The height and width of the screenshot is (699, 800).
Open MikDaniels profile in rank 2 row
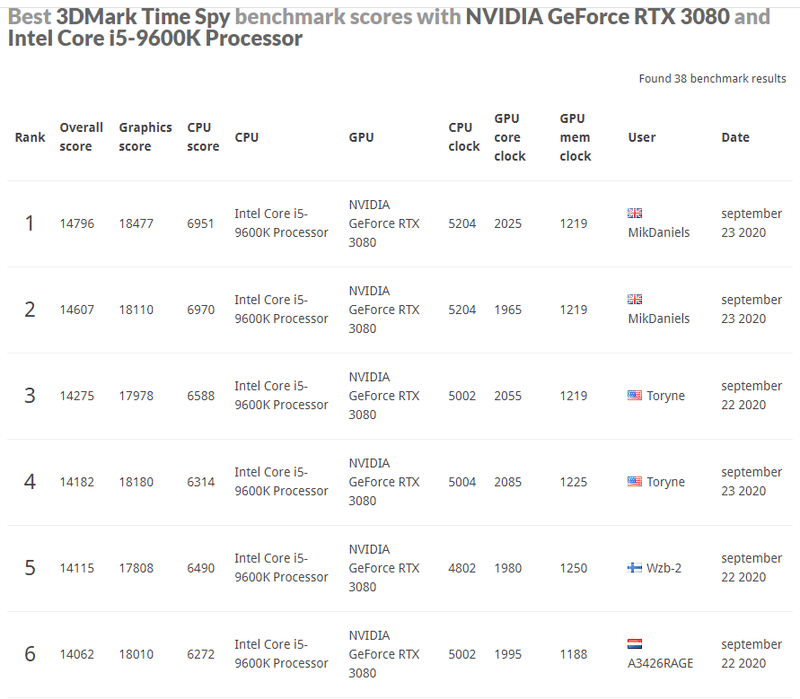(658, 319)
